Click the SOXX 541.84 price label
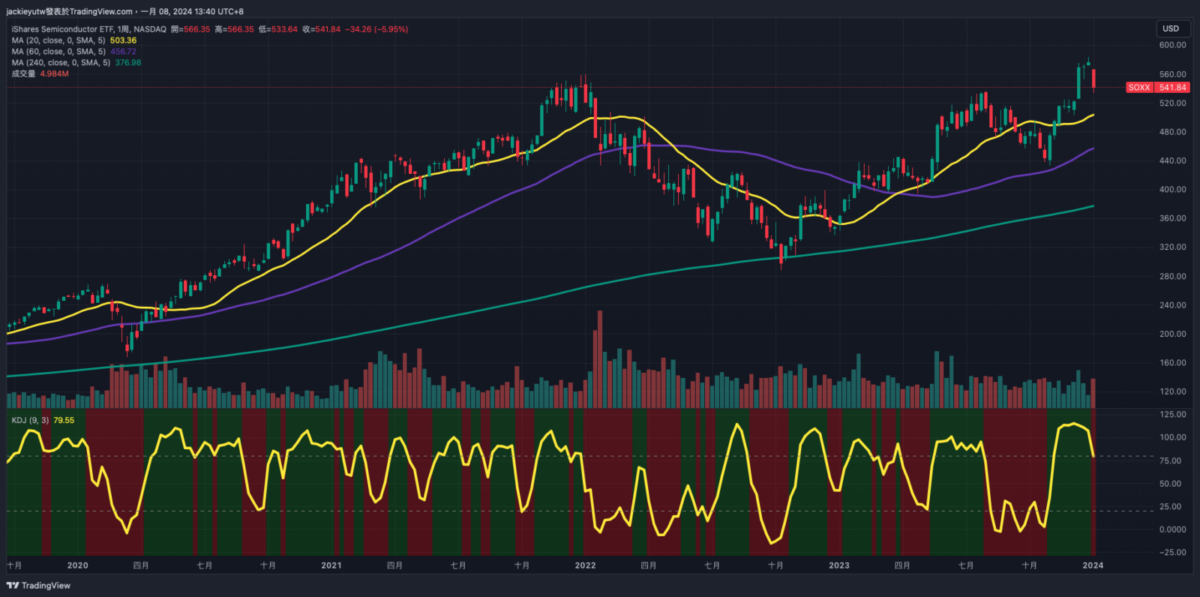Image resolution: width=1200 pixels, height=597 pixels. coord(1157,88)
